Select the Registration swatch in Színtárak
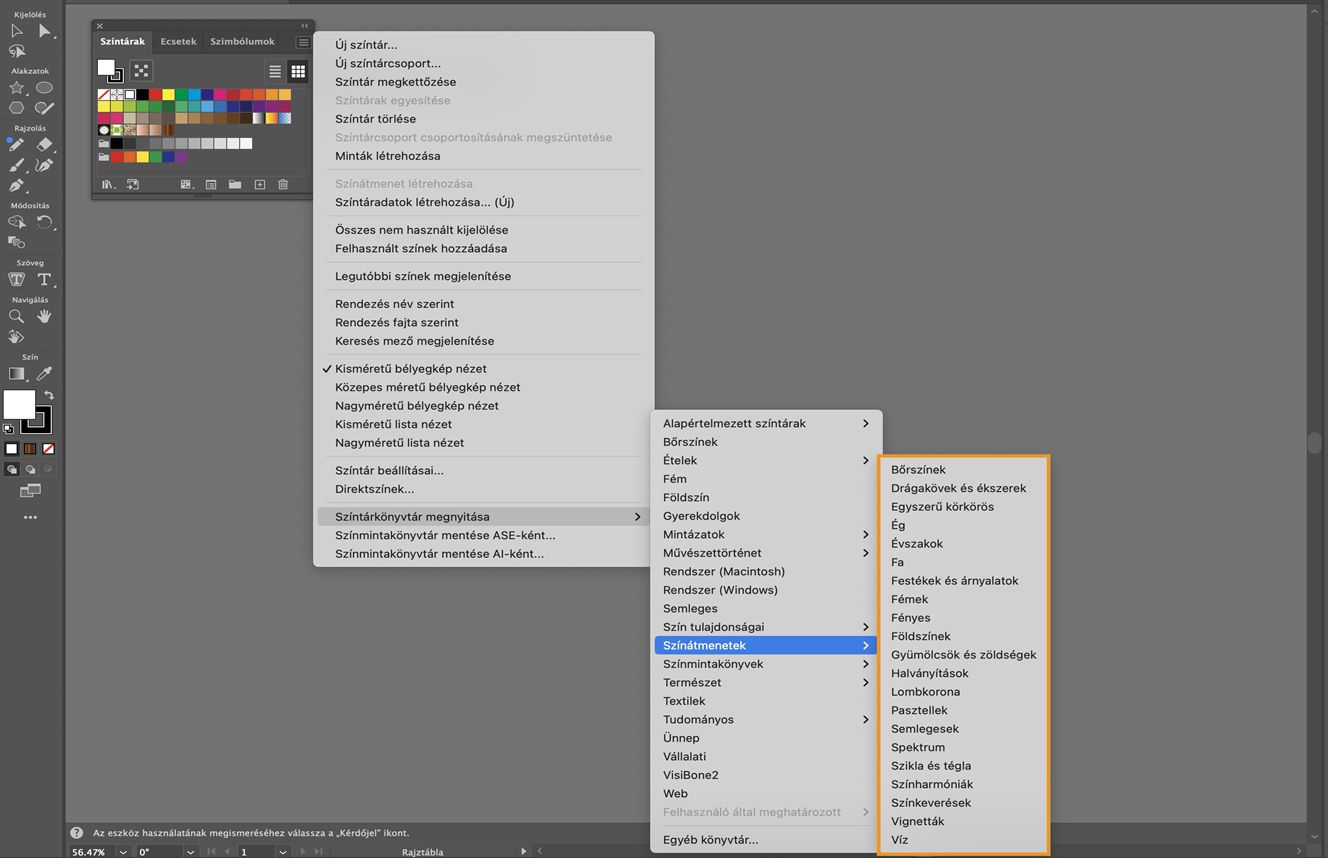Screen dimensions: 1328x858 (117, 94)
